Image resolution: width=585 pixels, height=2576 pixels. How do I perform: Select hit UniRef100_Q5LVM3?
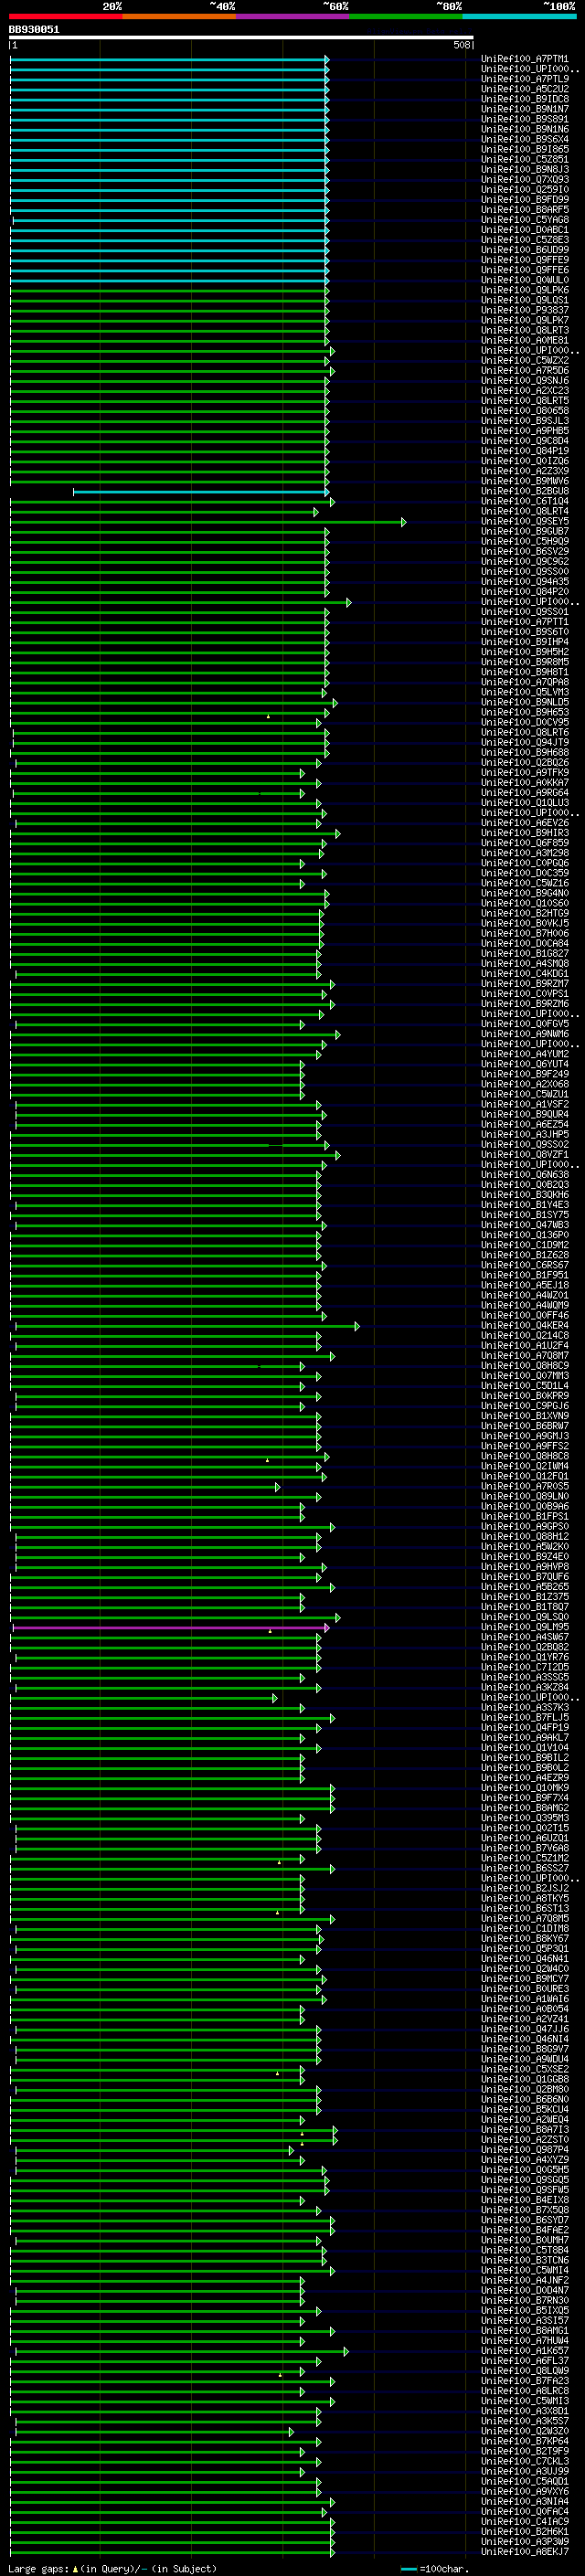(525, 692)
